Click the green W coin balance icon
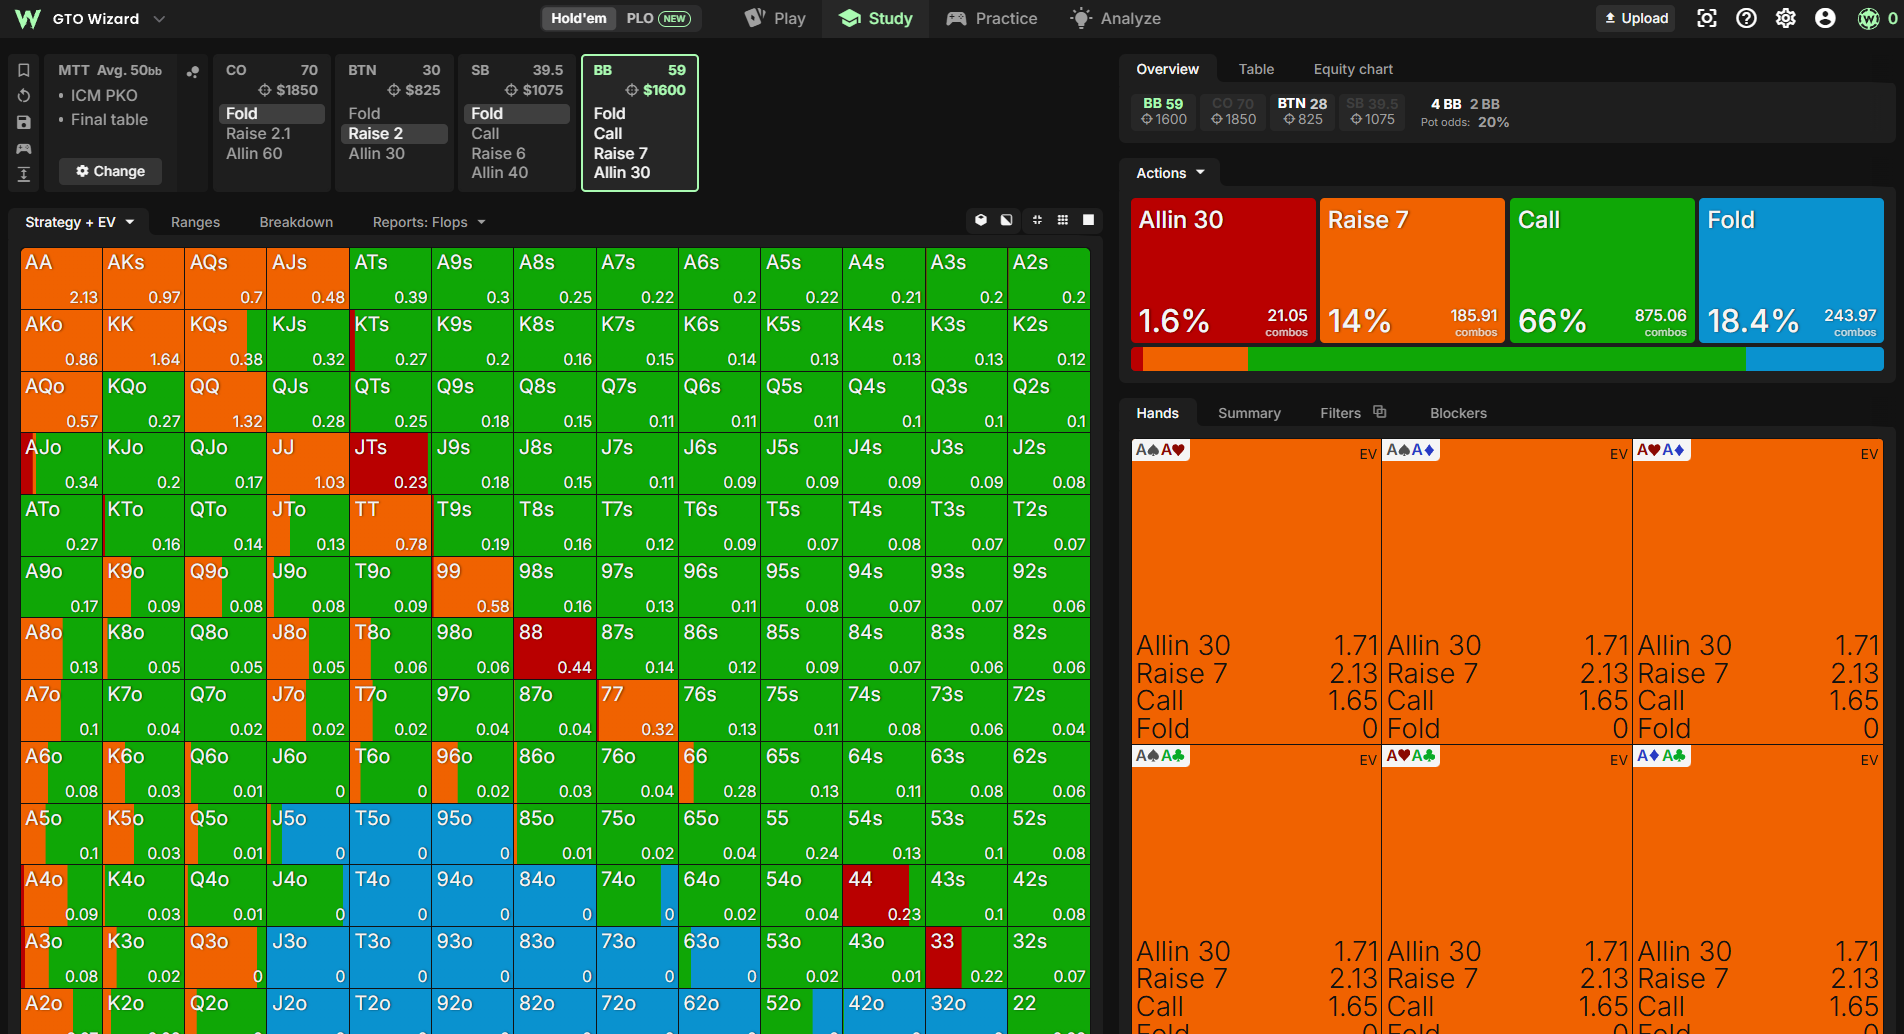 pos(1868,18)
